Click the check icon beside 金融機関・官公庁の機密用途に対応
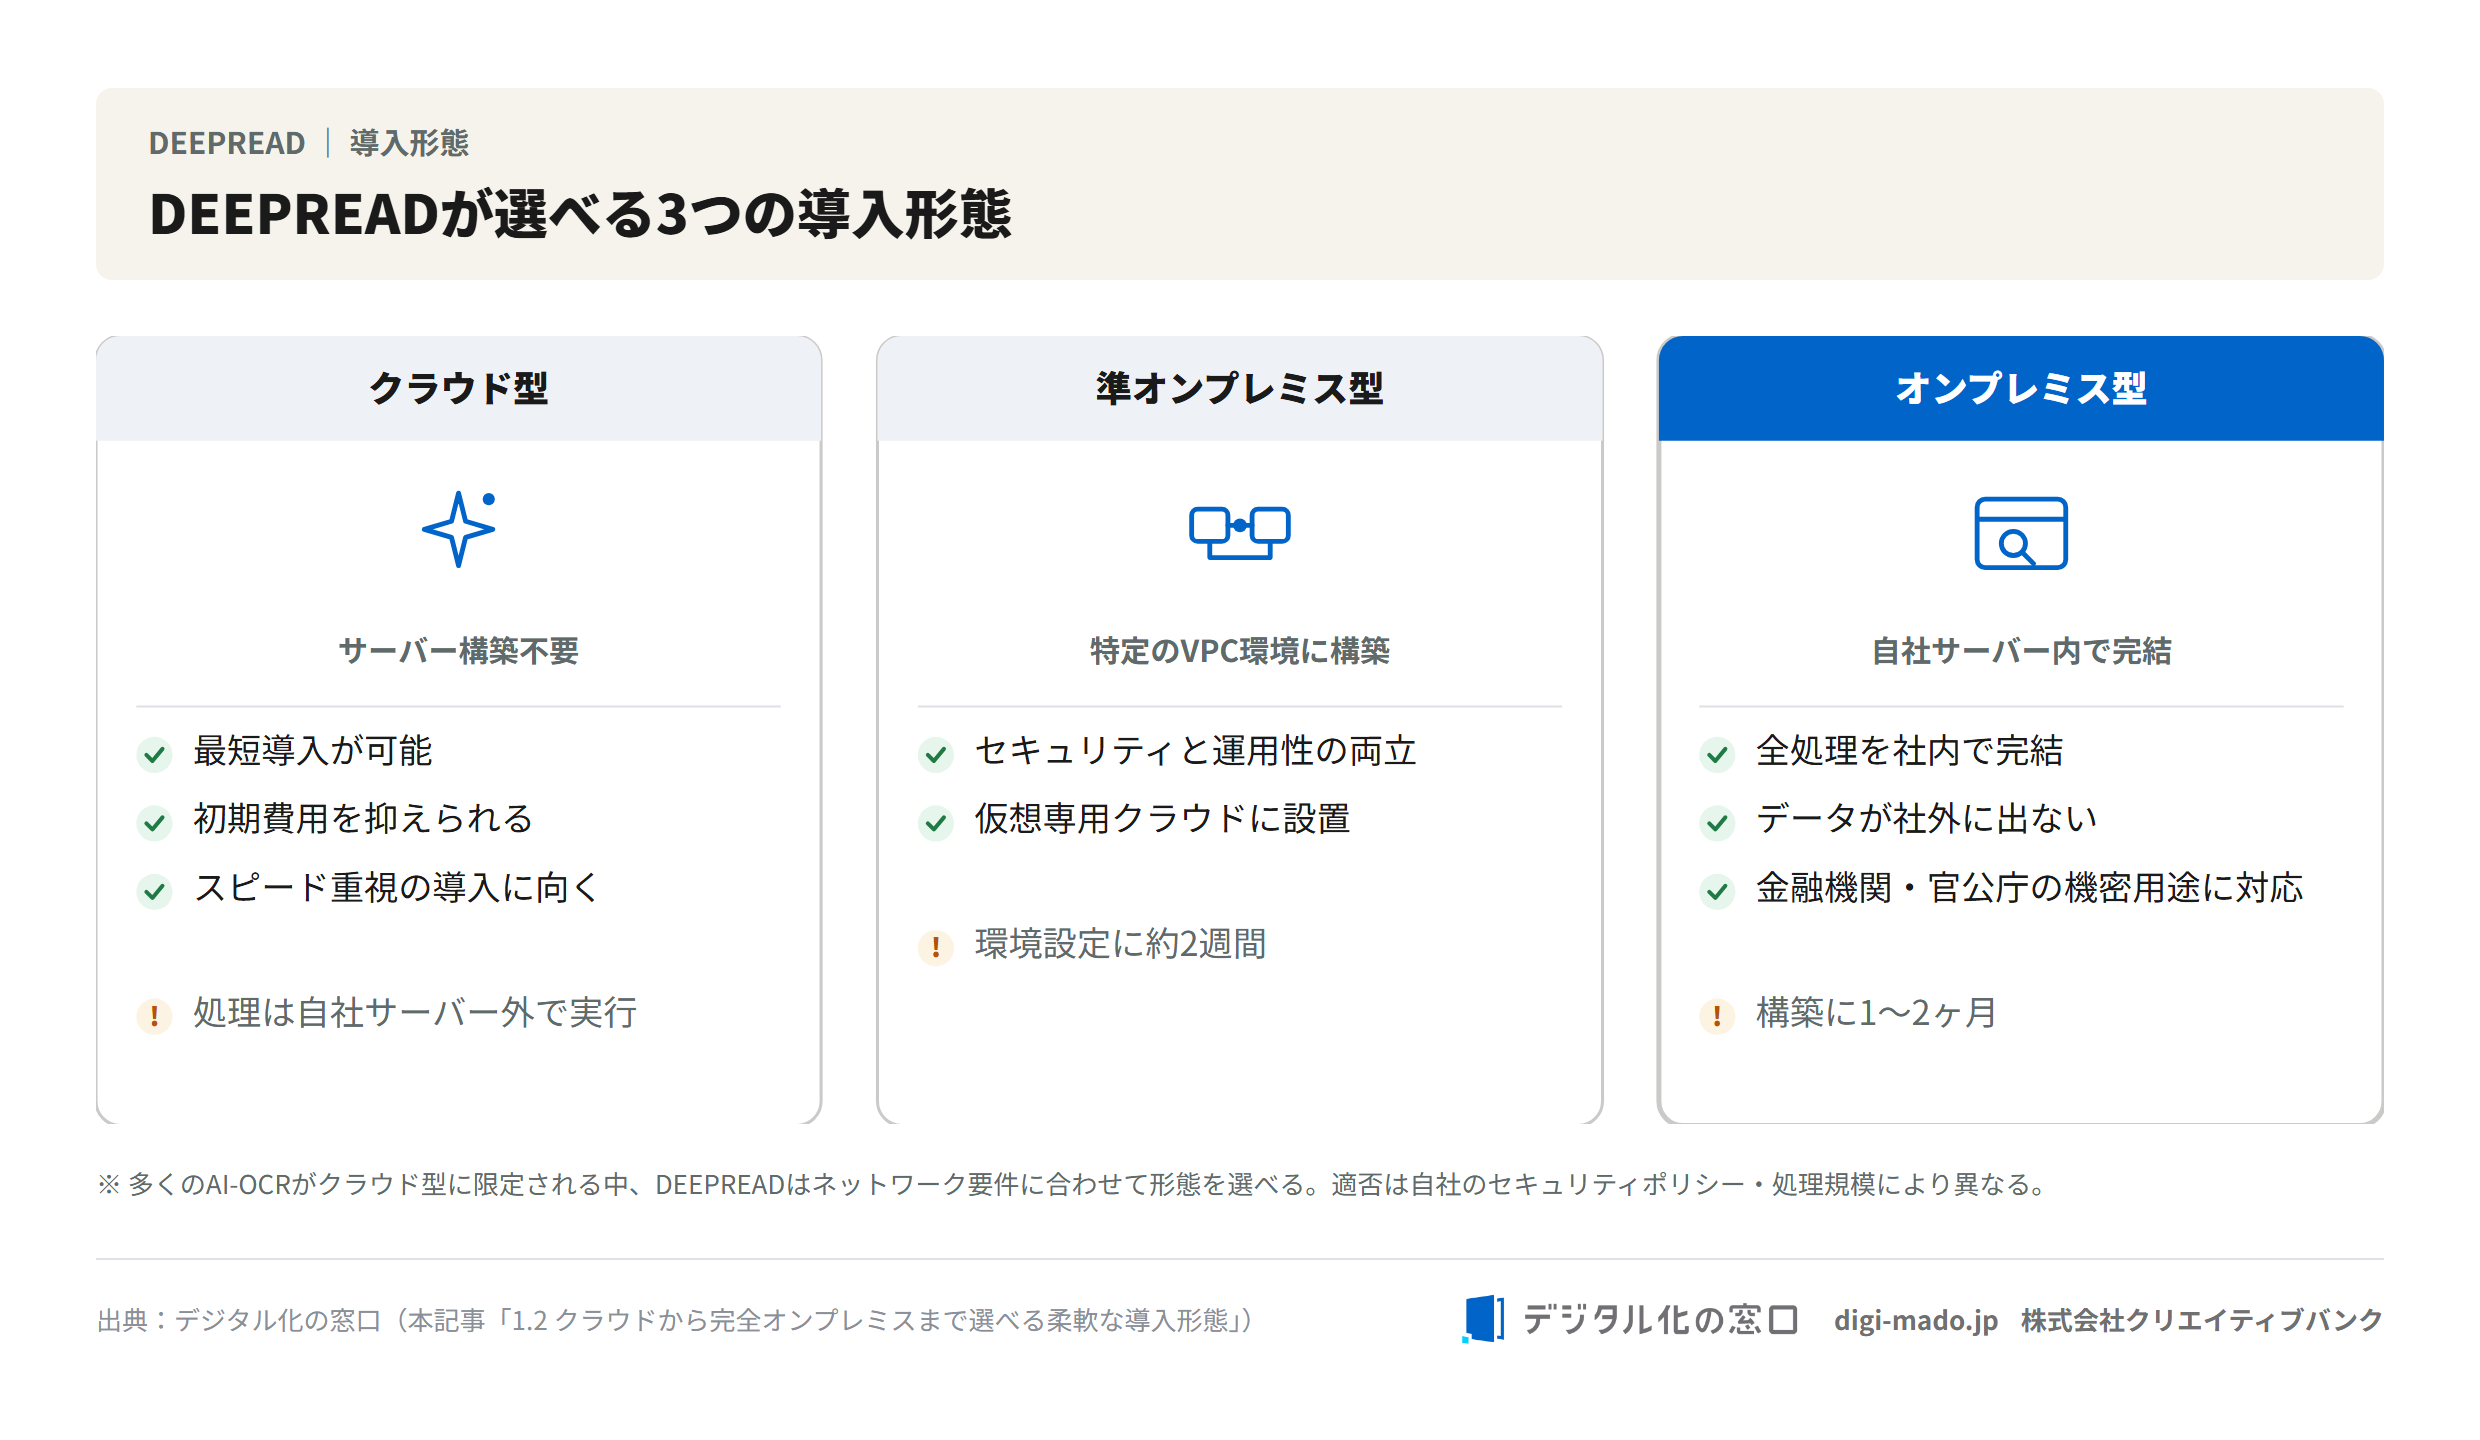Screen dimensions: 2480x1440 [1717, 891]
